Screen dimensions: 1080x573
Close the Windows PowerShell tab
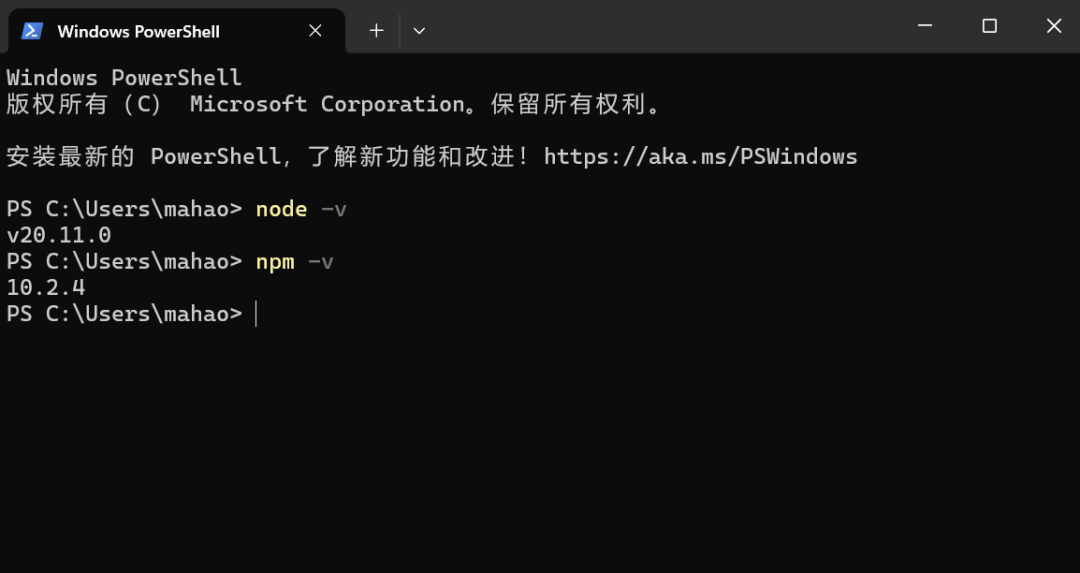[315, 31]
